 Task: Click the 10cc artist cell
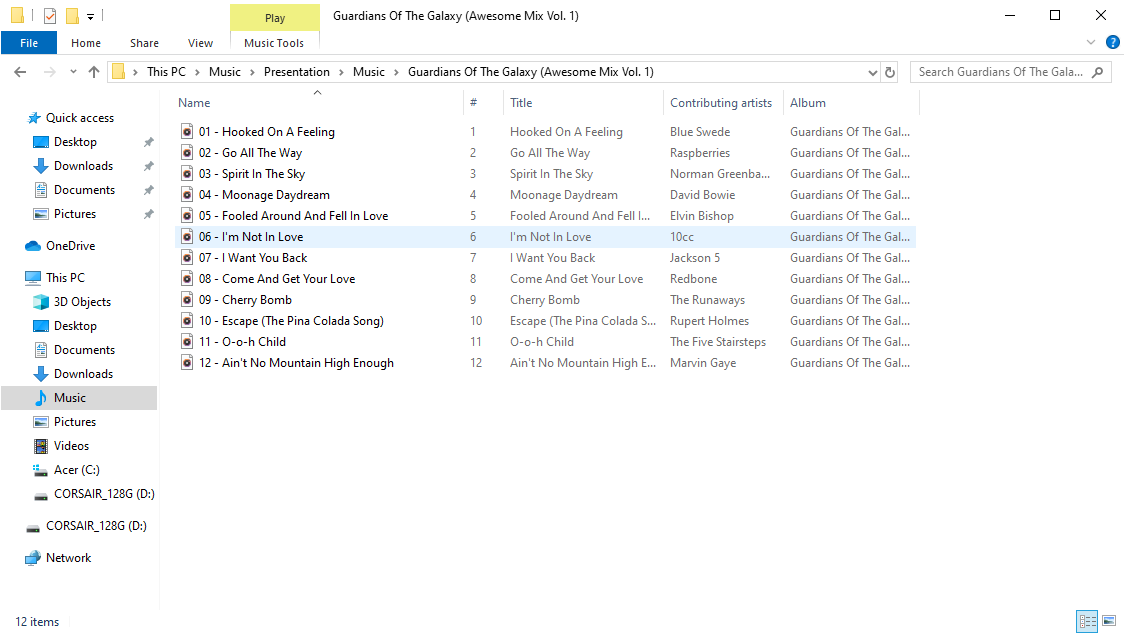tap(682, 237)
